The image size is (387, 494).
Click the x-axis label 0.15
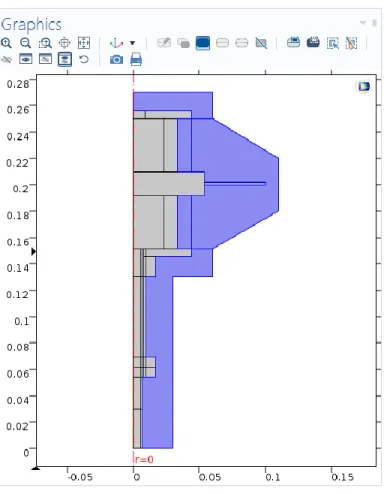coord(342,477)
